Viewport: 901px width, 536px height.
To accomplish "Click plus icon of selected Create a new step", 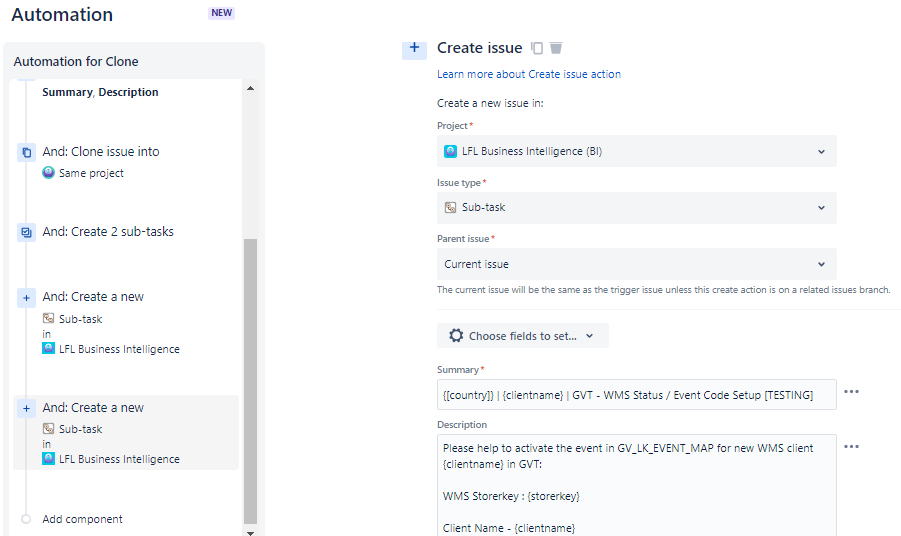I will pos(26,408).
